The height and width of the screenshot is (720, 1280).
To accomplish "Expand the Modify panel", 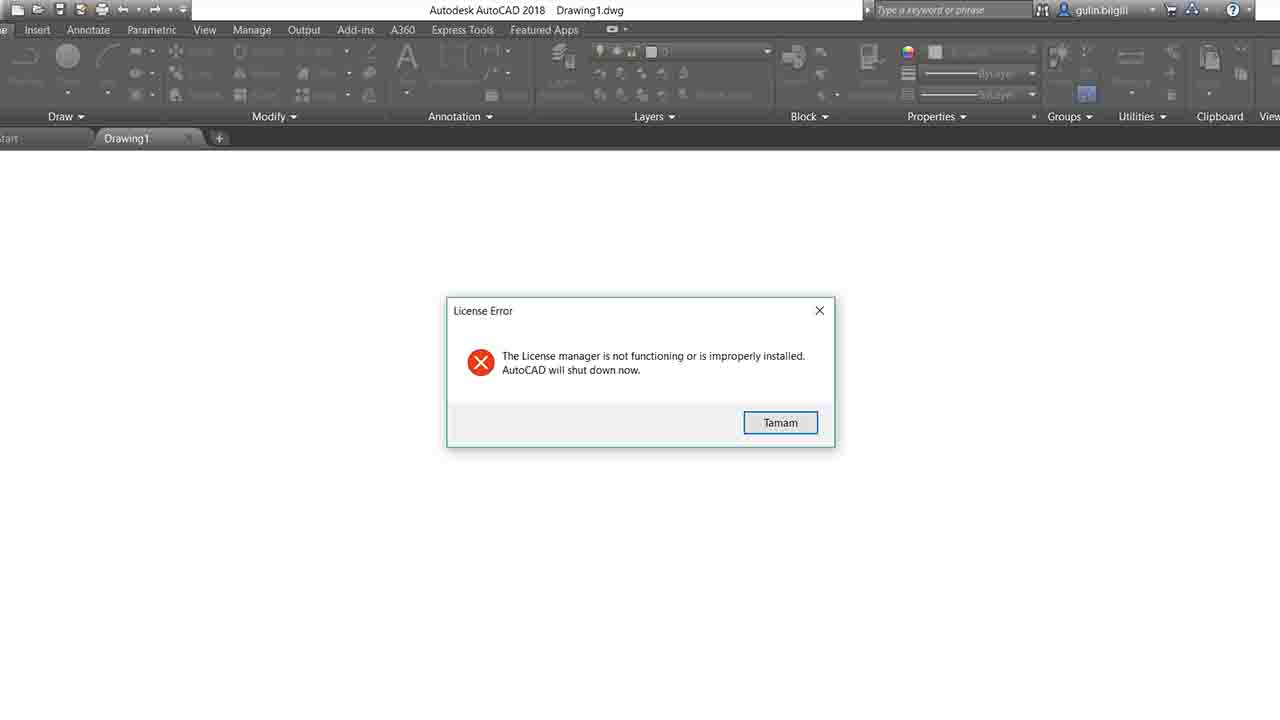I will coord(275,117).
